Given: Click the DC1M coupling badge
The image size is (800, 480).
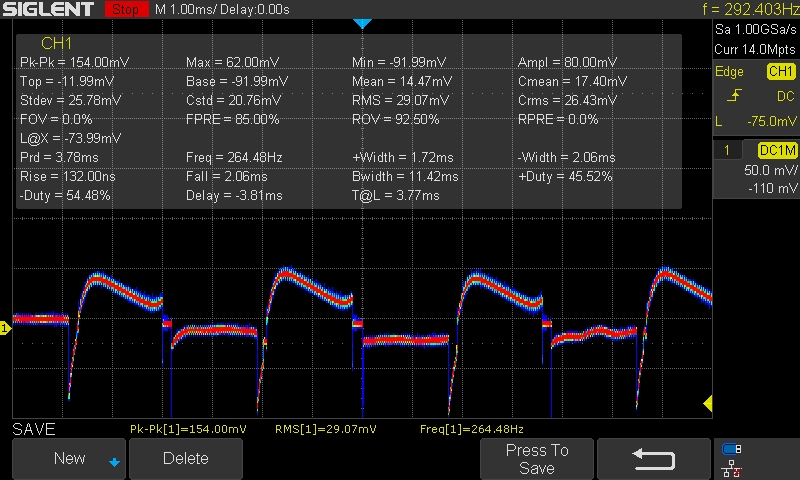Looking at the screenshot, I should pos(777,150).
